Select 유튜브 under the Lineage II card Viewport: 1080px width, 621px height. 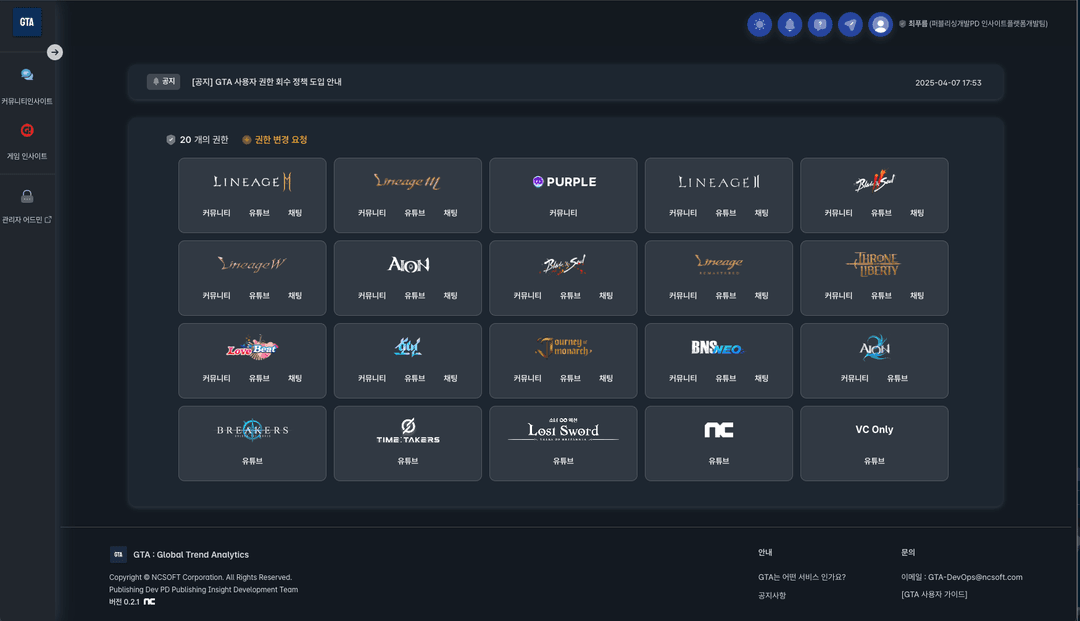coord(725,213)
